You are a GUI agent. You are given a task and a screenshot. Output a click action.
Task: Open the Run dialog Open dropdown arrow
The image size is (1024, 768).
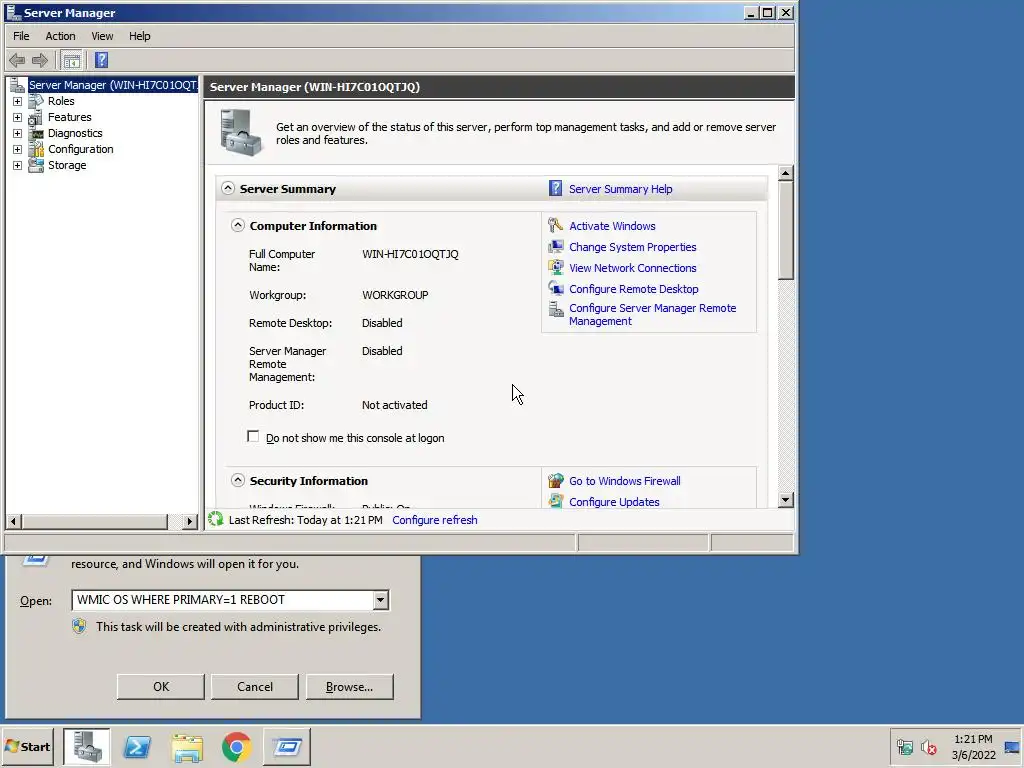pos(381,600)
